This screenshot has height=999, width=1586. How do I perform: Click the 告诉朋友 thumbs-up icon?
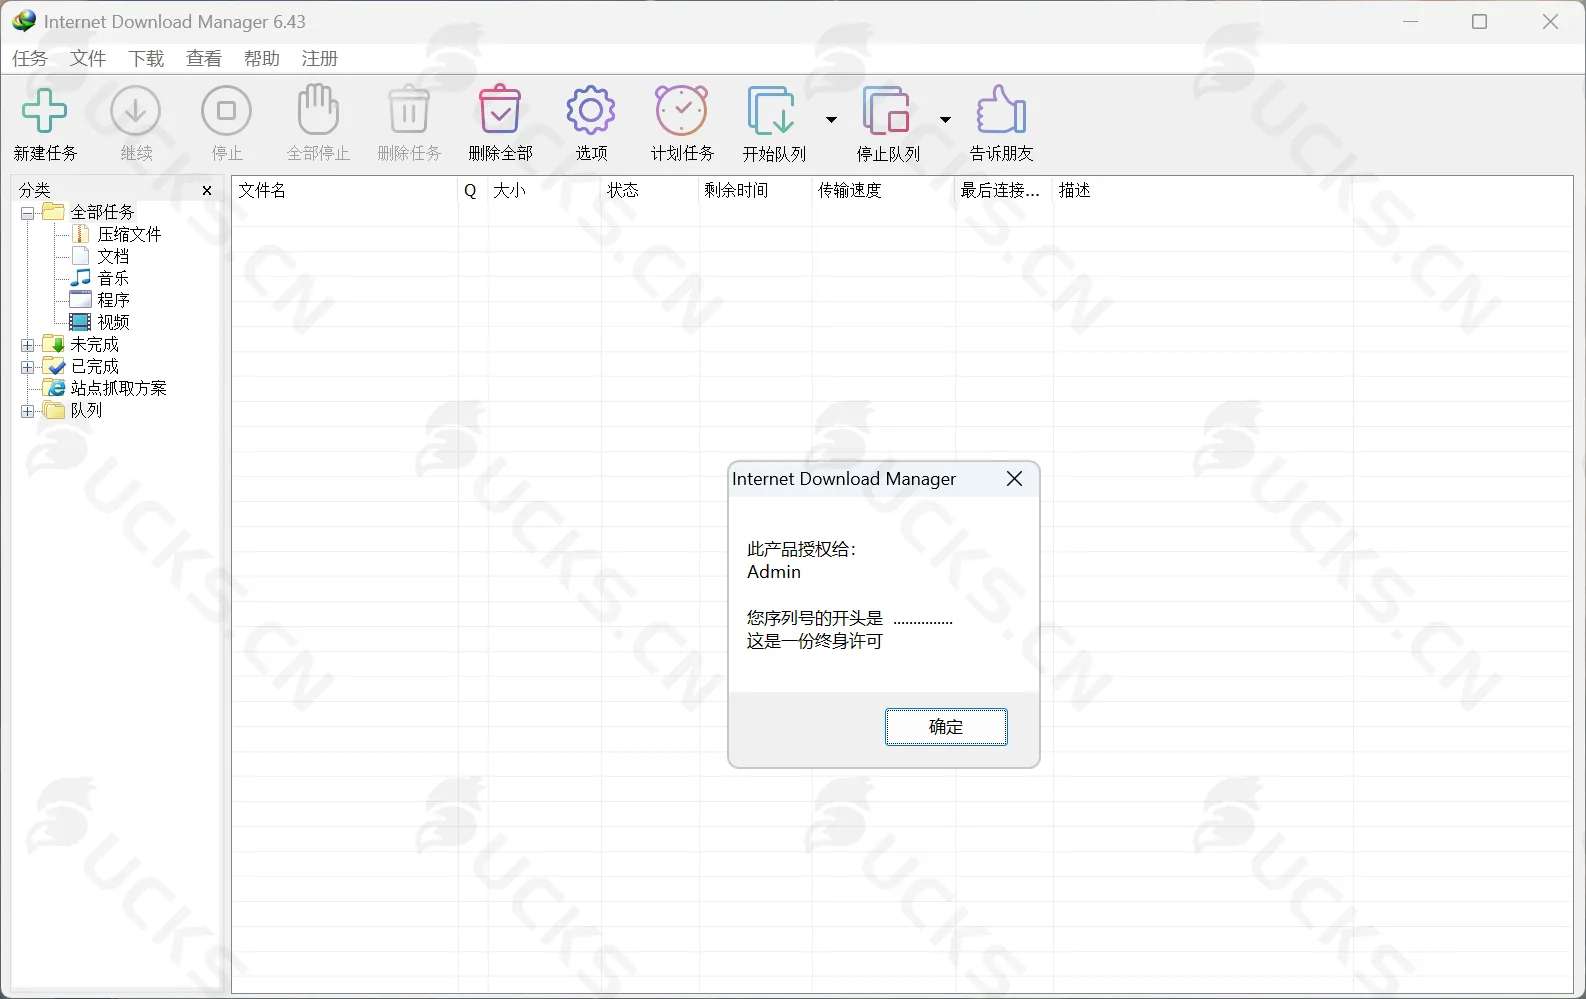(1001, 110)
